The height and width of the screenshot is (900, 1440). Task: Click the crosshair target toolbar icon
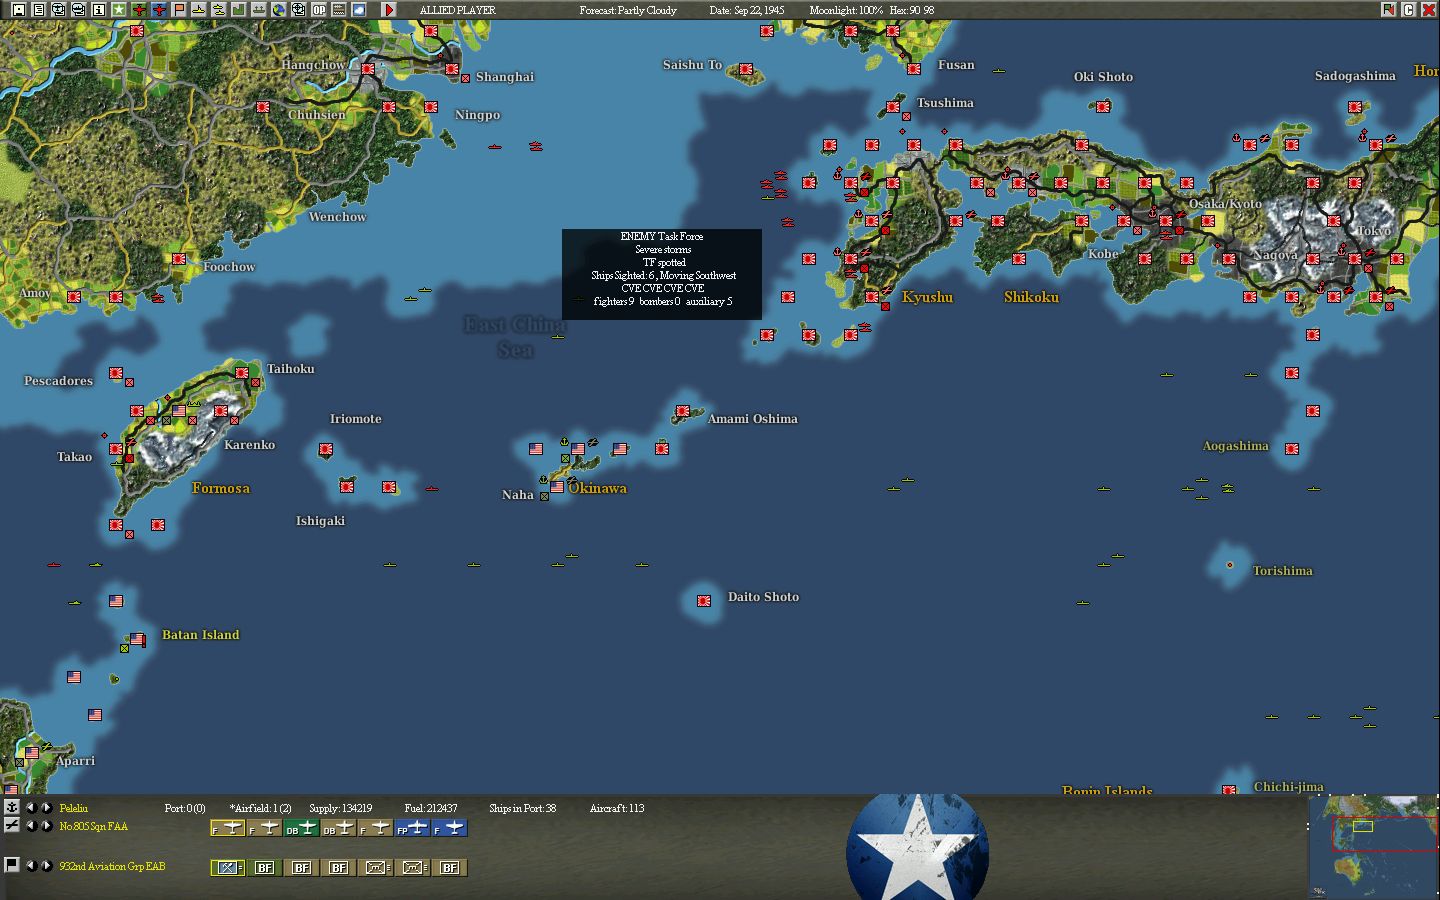[x=299, y=10]
